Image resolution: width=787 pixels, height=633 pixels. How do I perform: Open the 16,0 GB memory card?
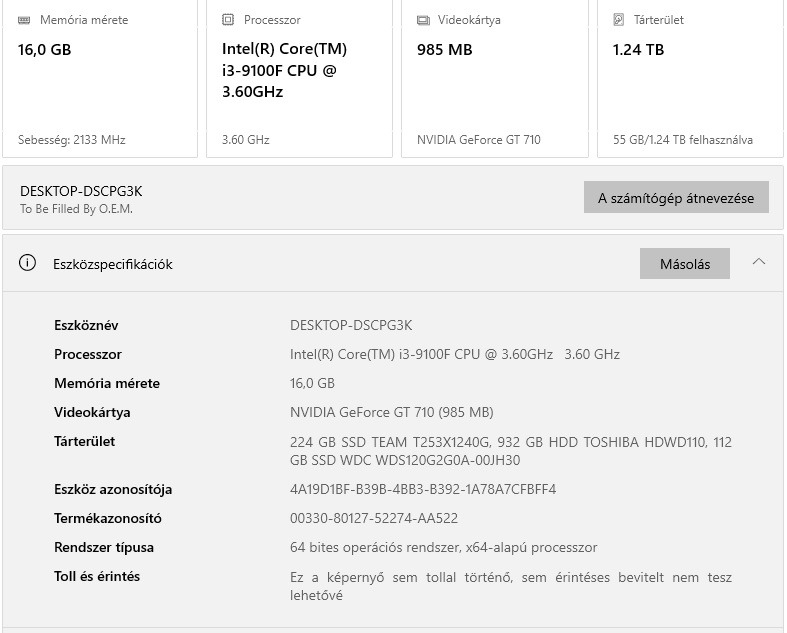tap(99, 80)
